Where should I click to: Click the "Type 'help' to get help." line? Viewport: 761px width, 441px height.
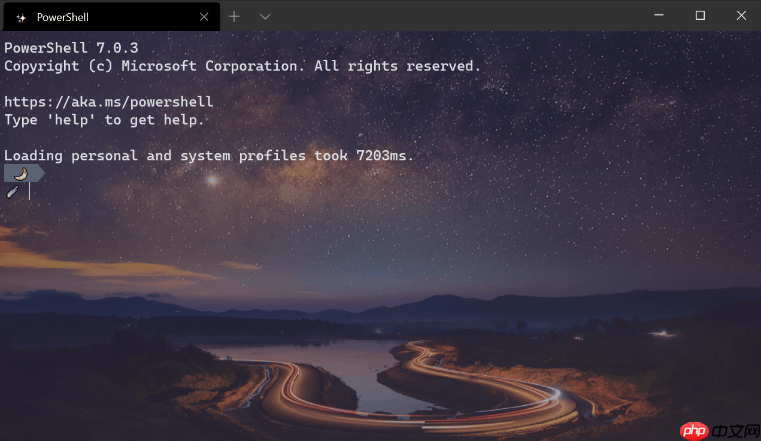[104, 120]
